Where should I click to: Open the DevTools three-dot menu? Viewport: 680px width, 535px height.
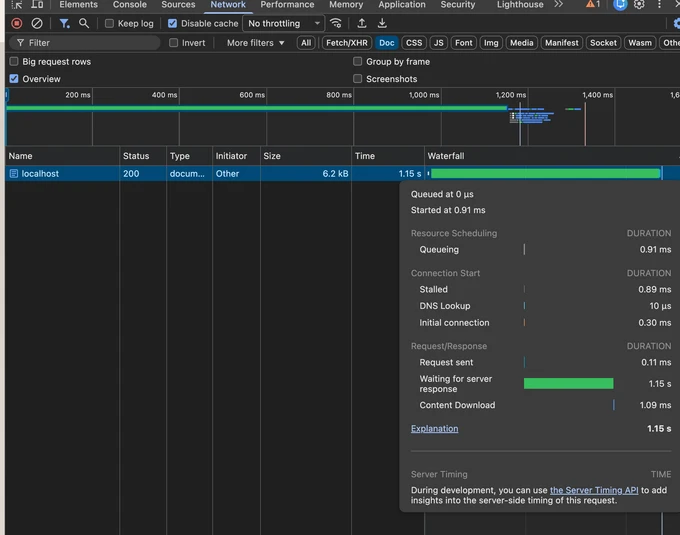(659, 5)
